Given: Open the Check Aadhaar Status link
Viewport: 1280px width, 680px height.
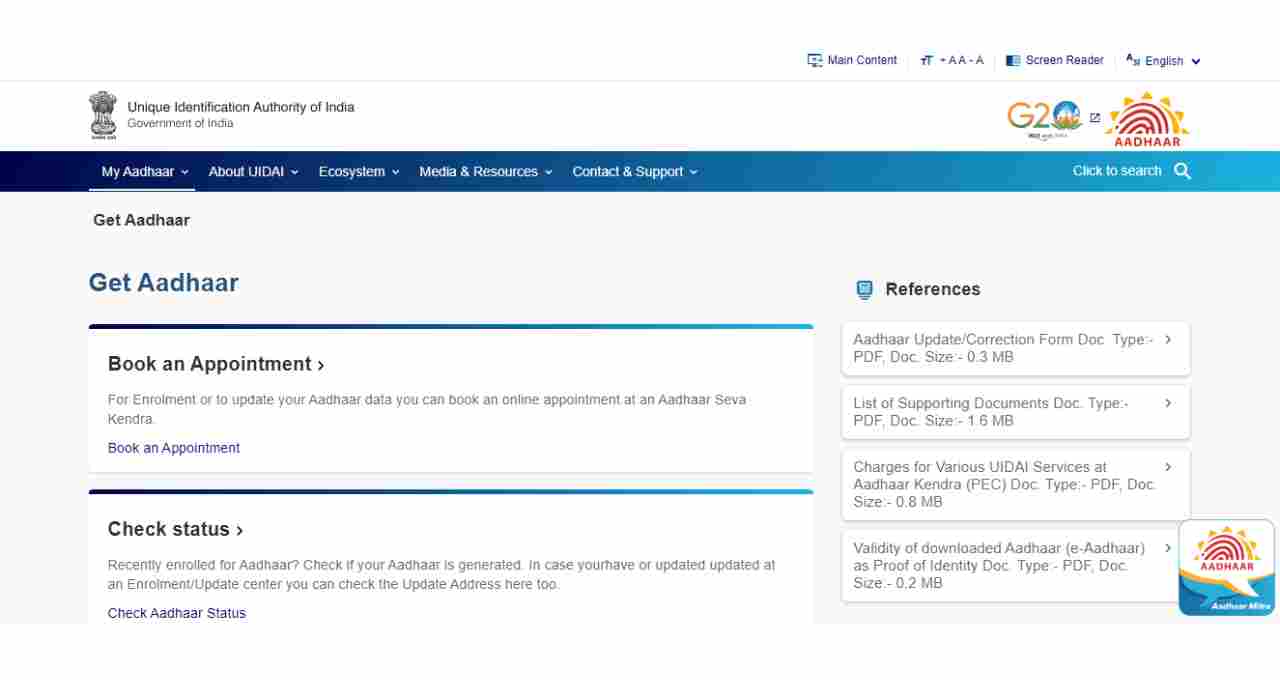Looking at the screenshot, I should tap(177, 613).
